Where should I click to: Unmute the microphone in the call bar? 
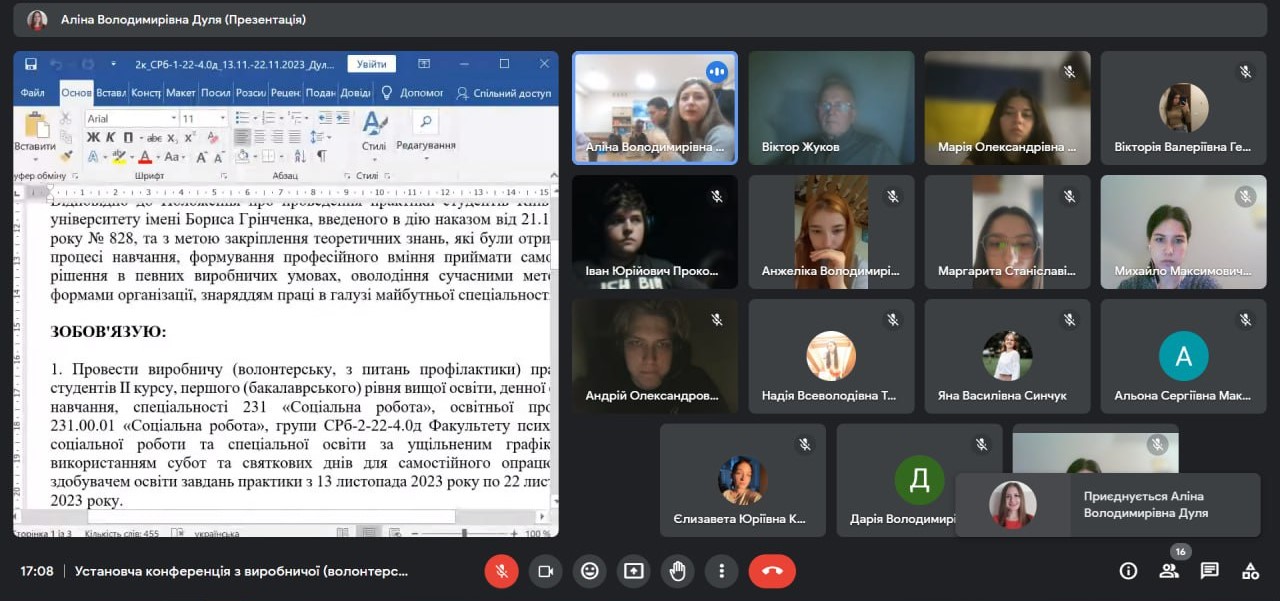[x=502, y=571]
